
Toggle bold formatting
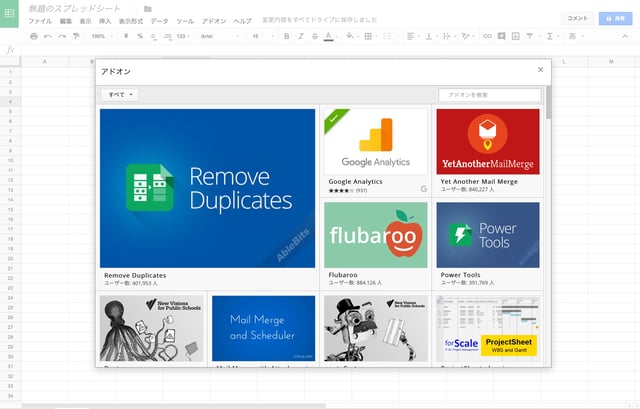(x=287, y=36)
